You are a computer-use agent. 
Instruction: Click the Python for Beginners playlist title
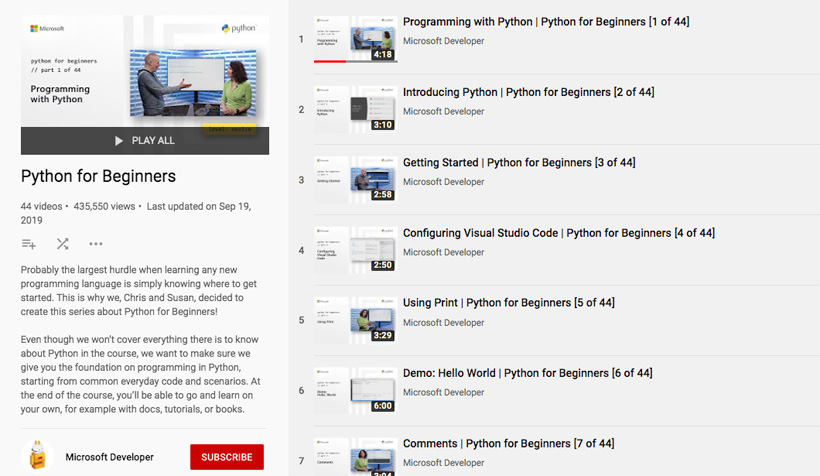[98, 176]
